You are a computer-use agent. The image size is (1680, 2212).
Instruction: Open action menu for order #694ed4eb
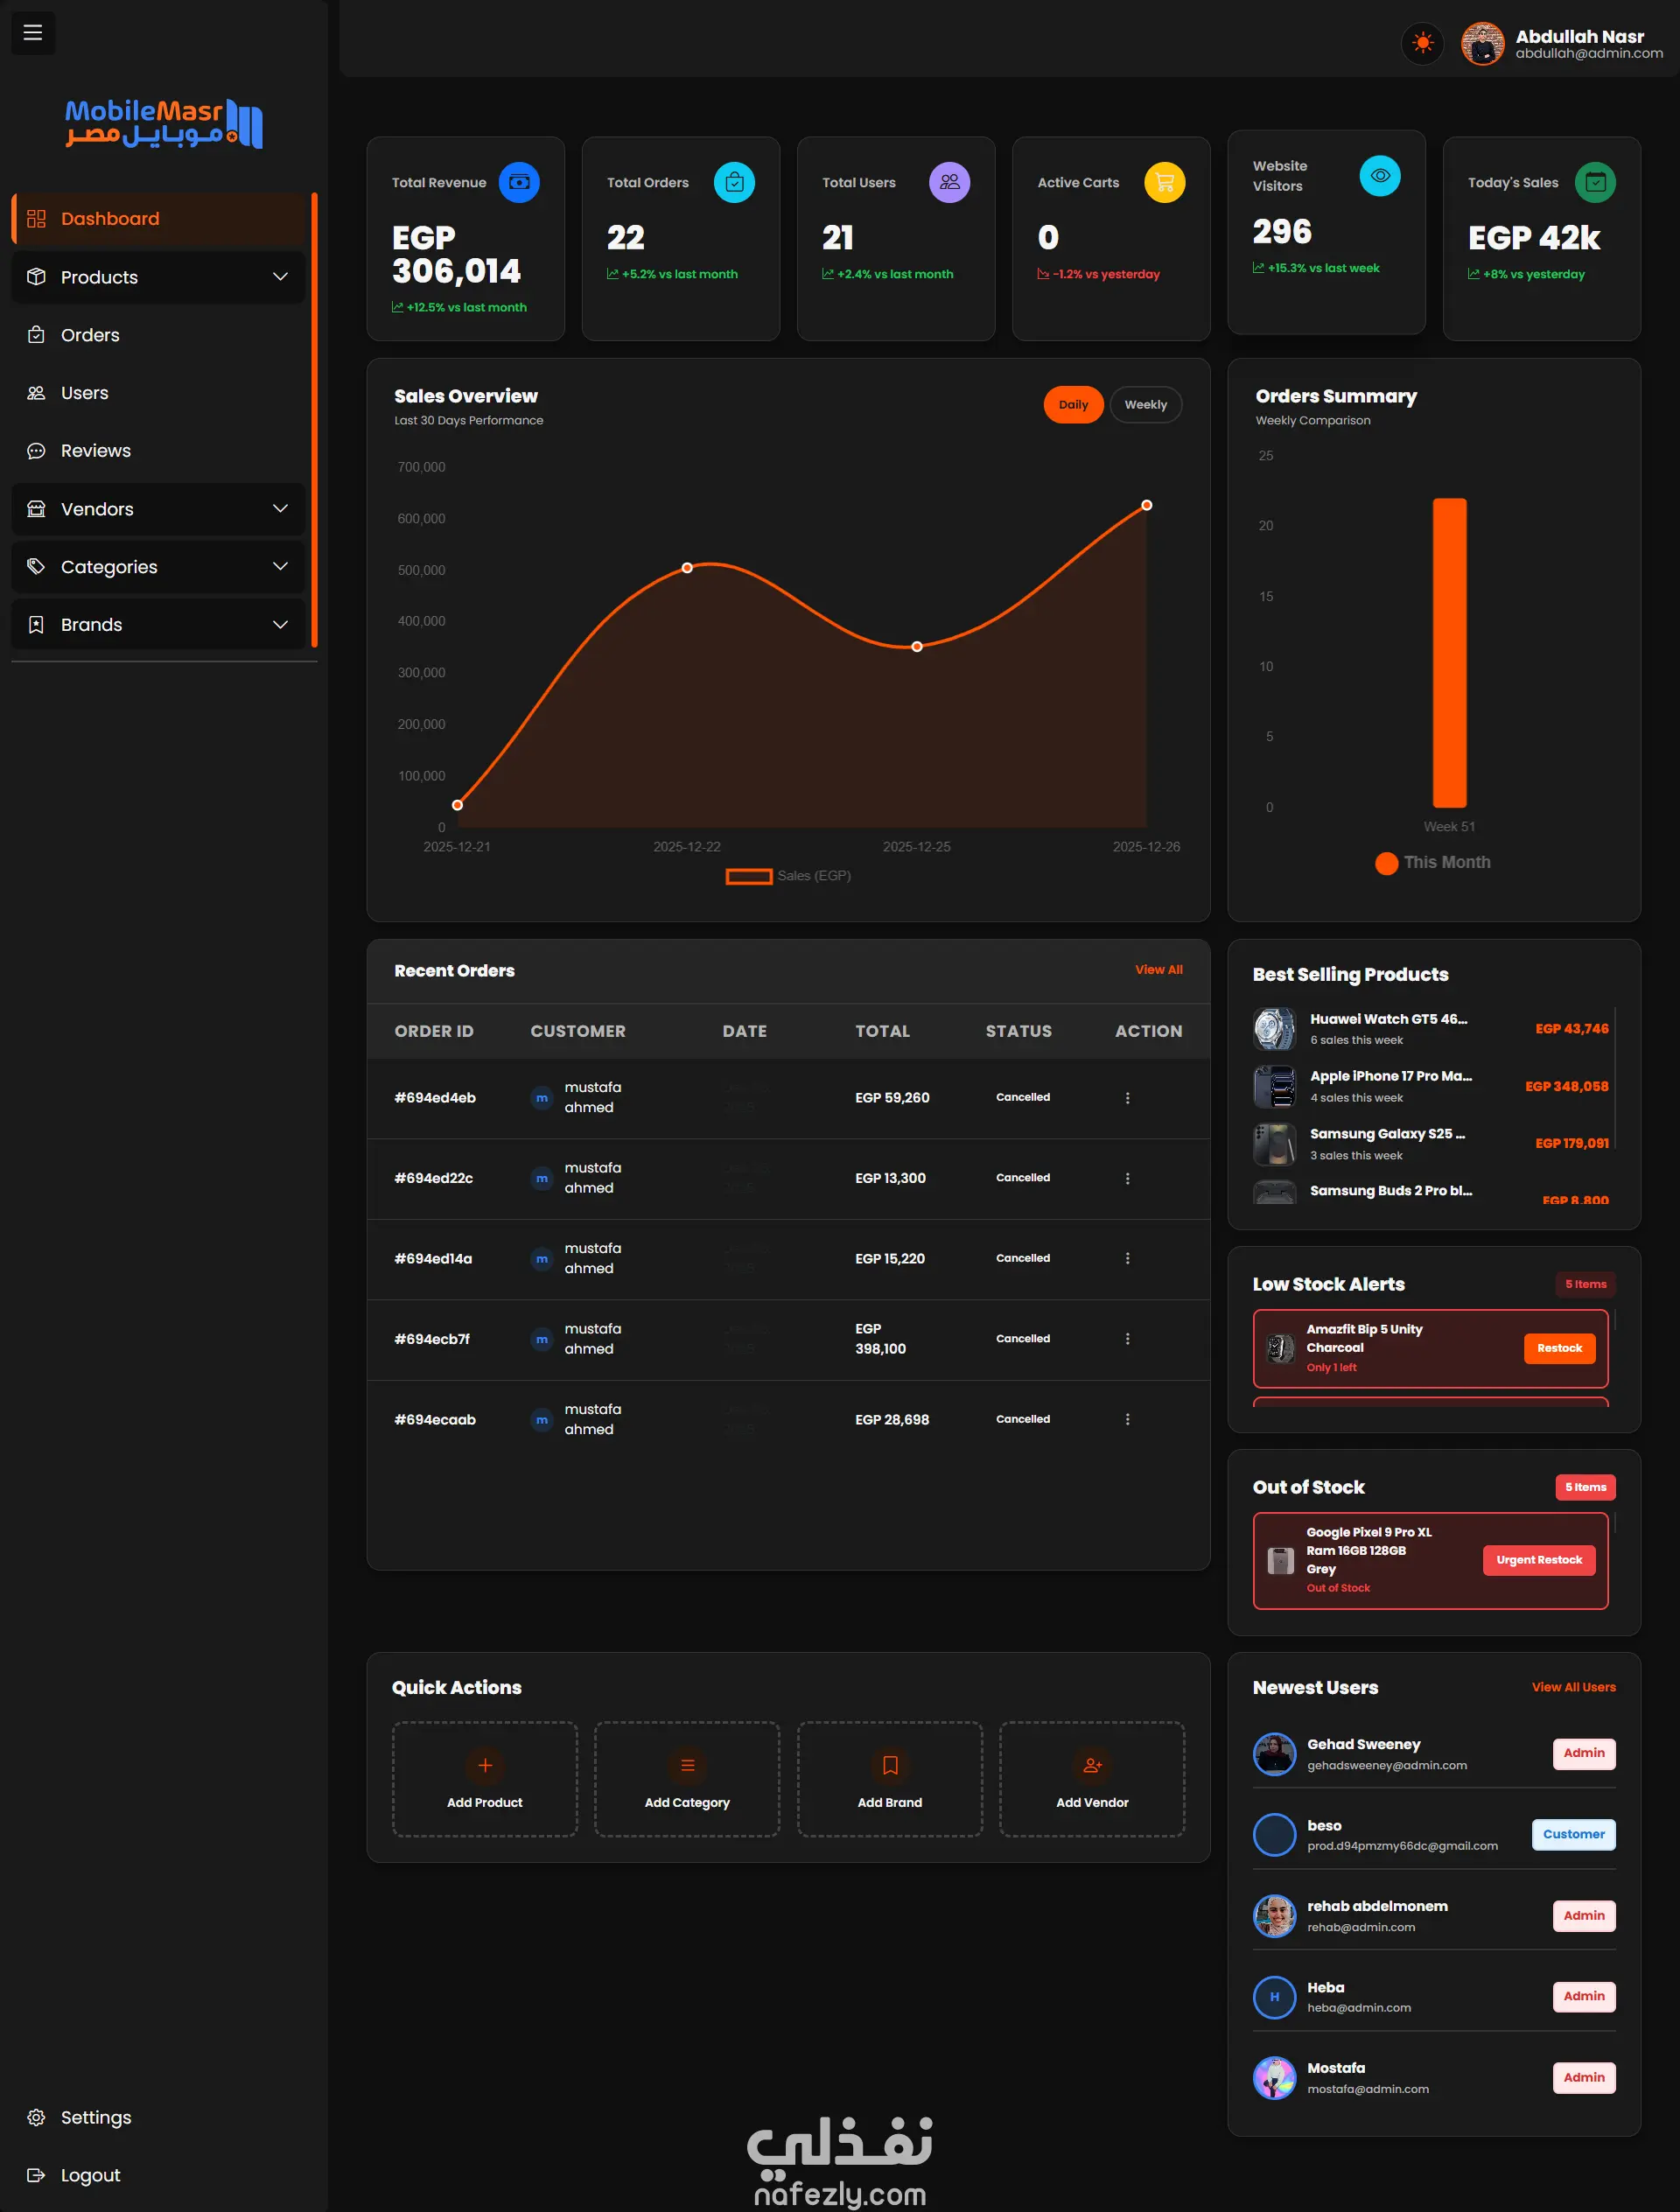point(1127,1098)
